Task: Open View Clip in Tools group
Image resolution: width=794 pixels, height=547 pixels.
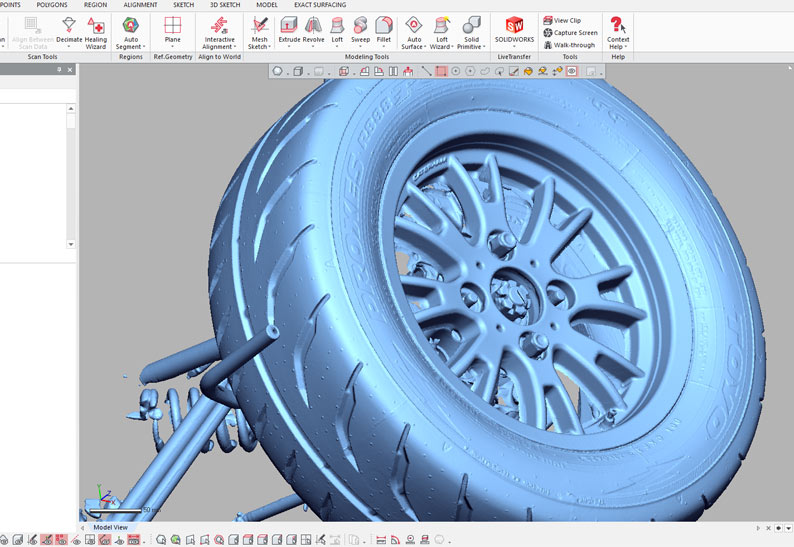Action: (562, 20)
